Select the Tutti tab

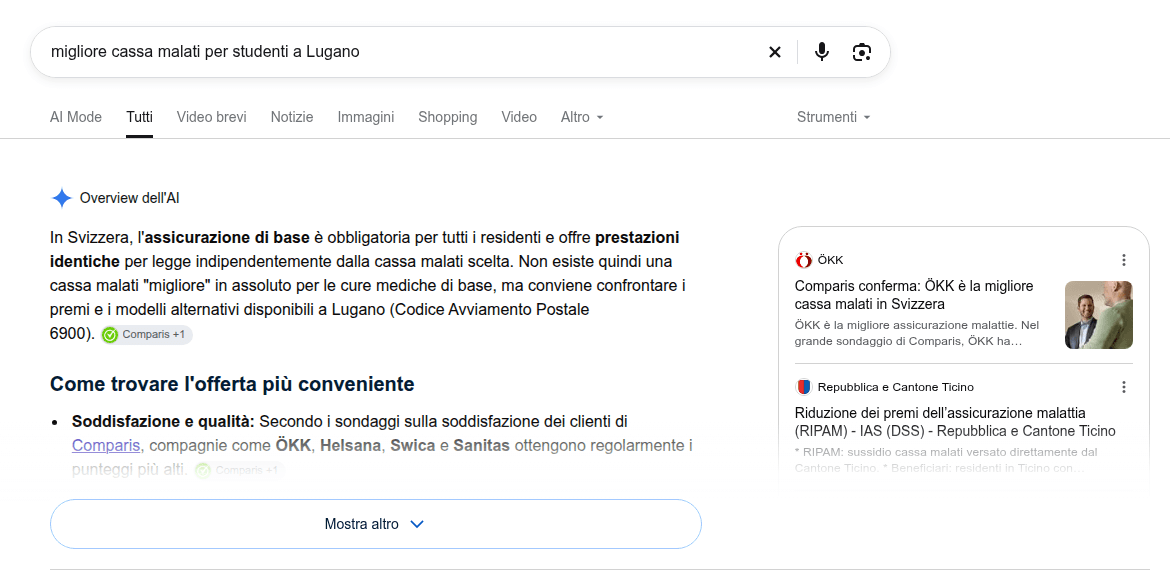click(x=140, y=117)
